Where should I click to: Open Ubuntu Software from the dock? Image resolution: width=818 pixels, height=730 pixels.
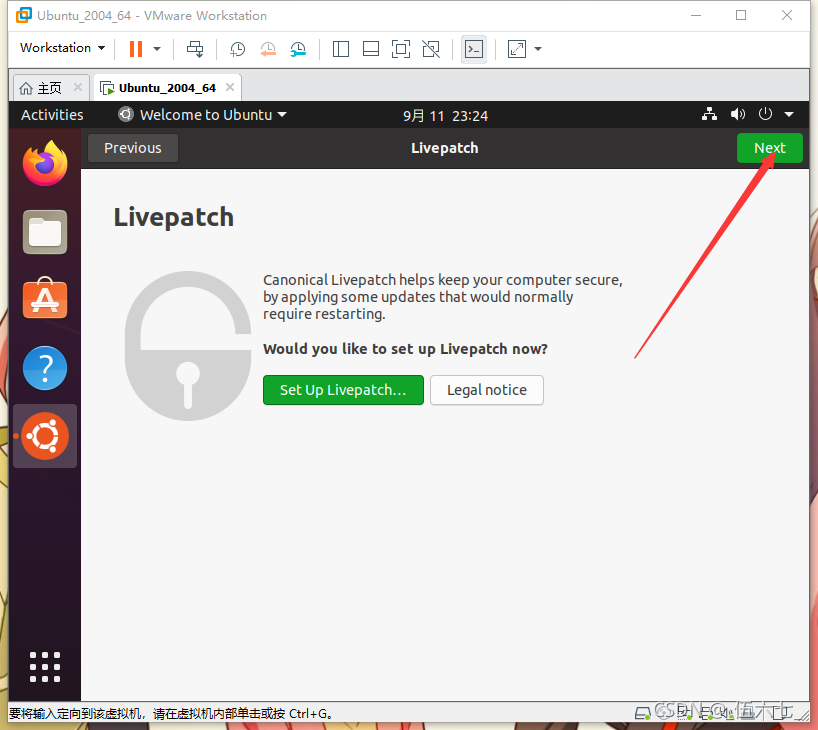point(45,298)
